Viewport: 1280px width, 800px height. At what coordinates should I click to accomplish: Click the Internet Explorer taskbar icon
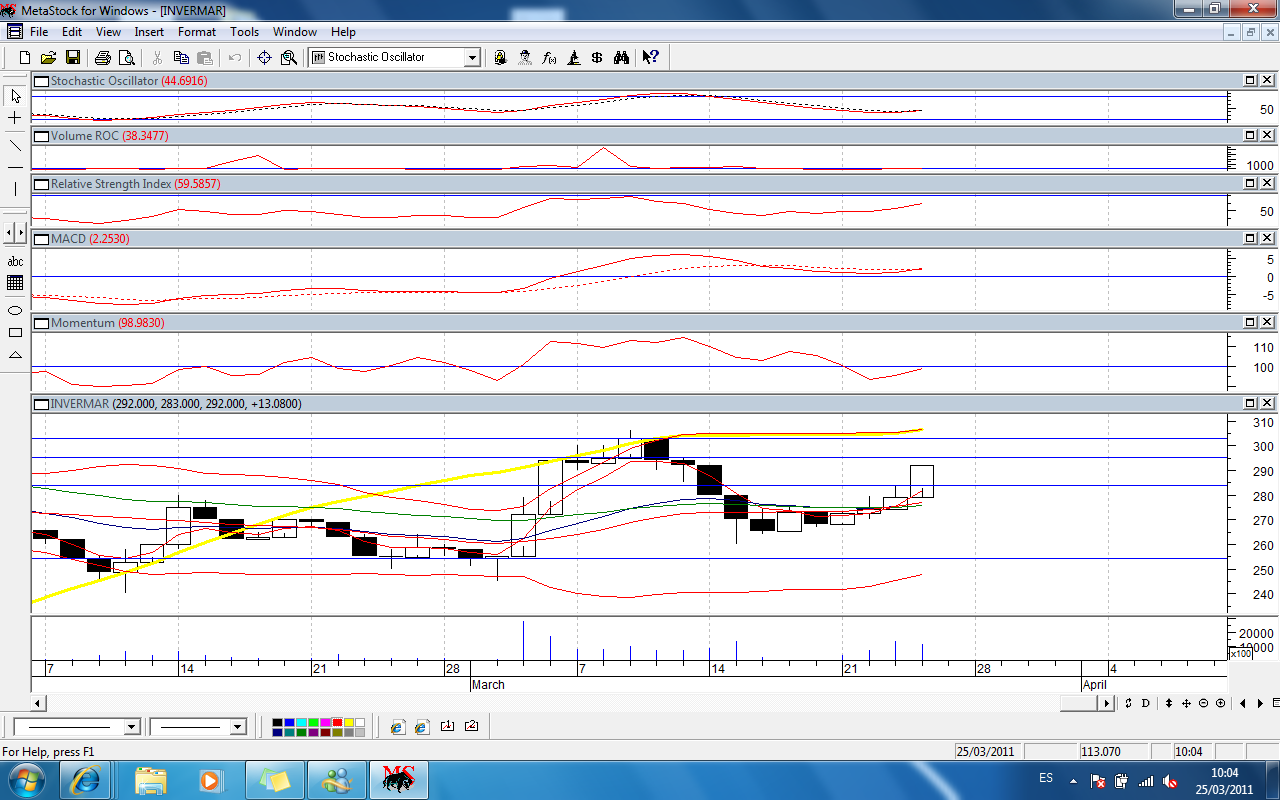pos(84,779)
